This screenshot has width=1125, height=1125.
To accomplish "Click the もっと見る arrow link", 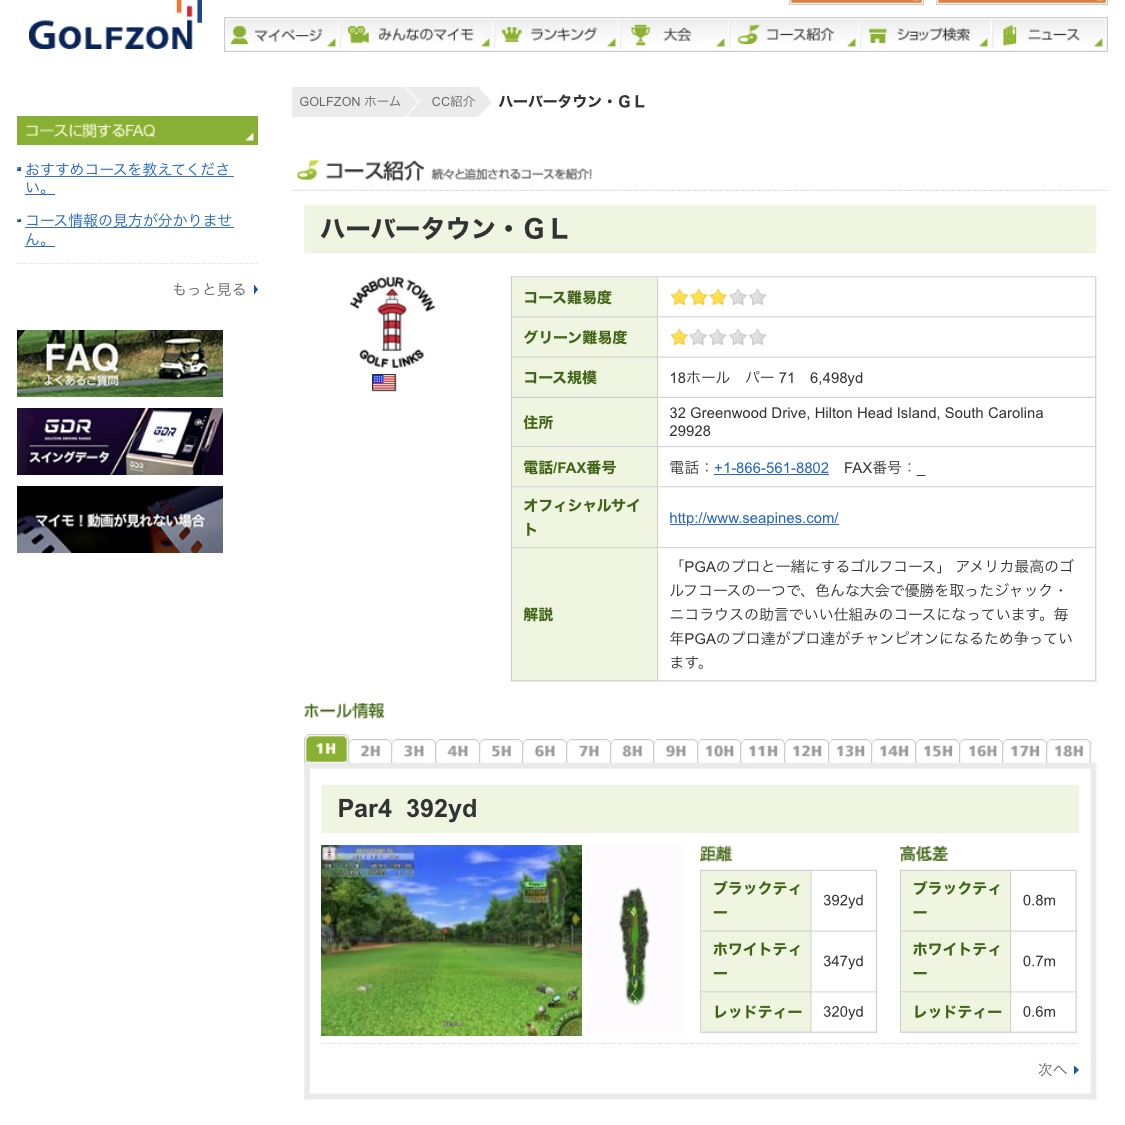I will (x=215, y=289).
